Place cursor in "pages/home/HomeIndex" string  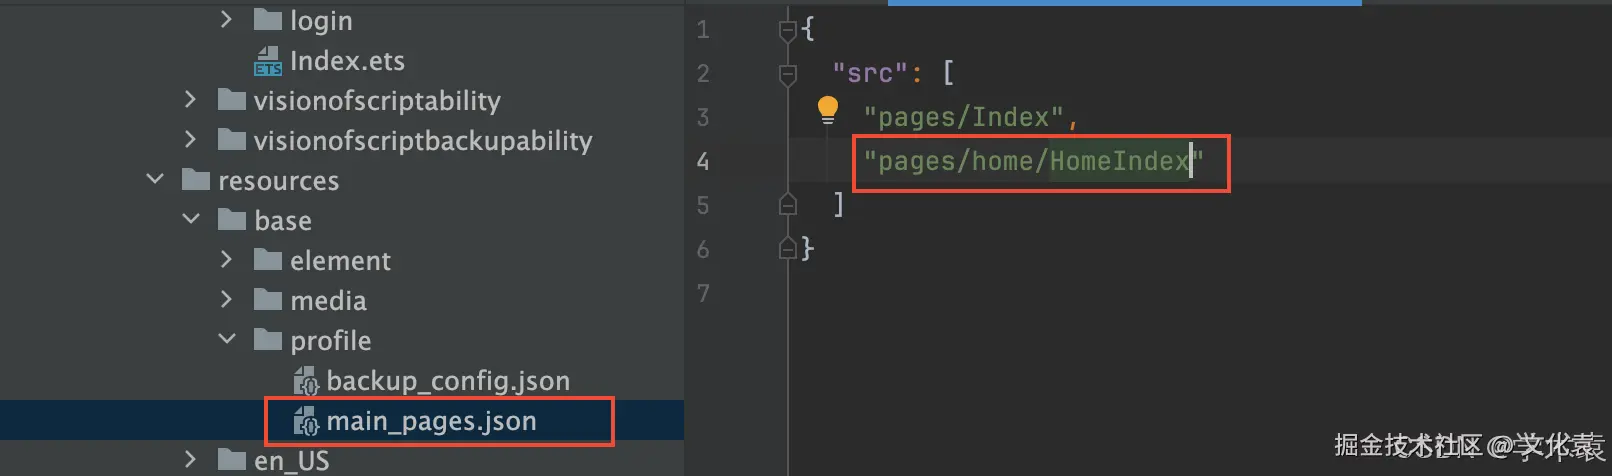coord(1033,161)
